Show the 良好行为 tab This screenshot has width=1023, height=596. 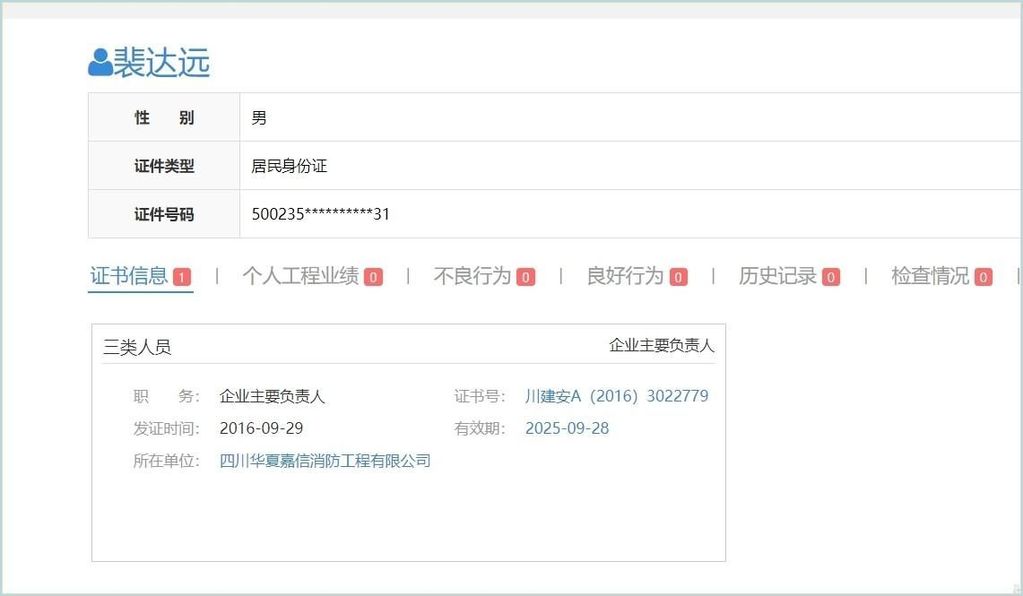[624, 276]
